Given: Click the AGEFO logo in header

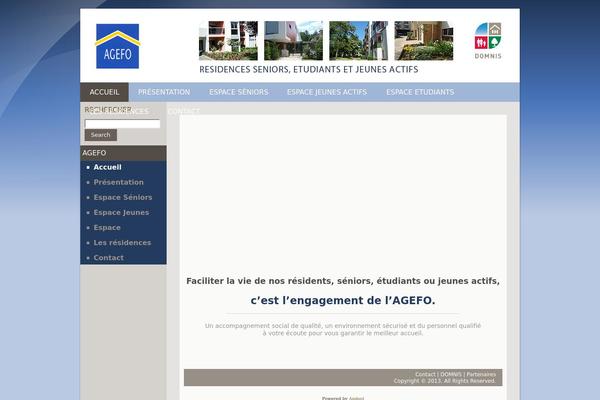Looking at the screenshot, I should coord(117,46).
